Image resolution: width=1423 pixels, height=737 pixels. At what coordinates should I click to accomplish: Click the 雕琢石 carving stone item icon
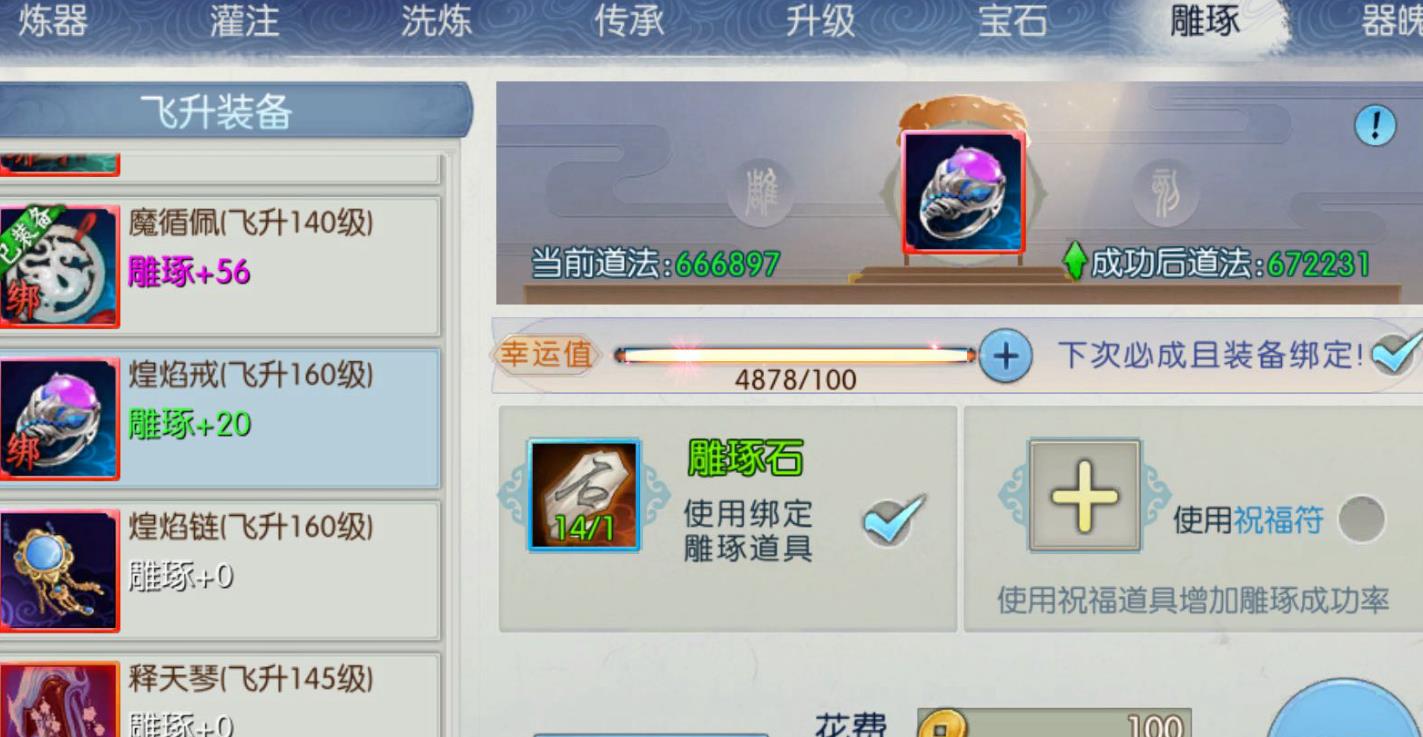584,495
